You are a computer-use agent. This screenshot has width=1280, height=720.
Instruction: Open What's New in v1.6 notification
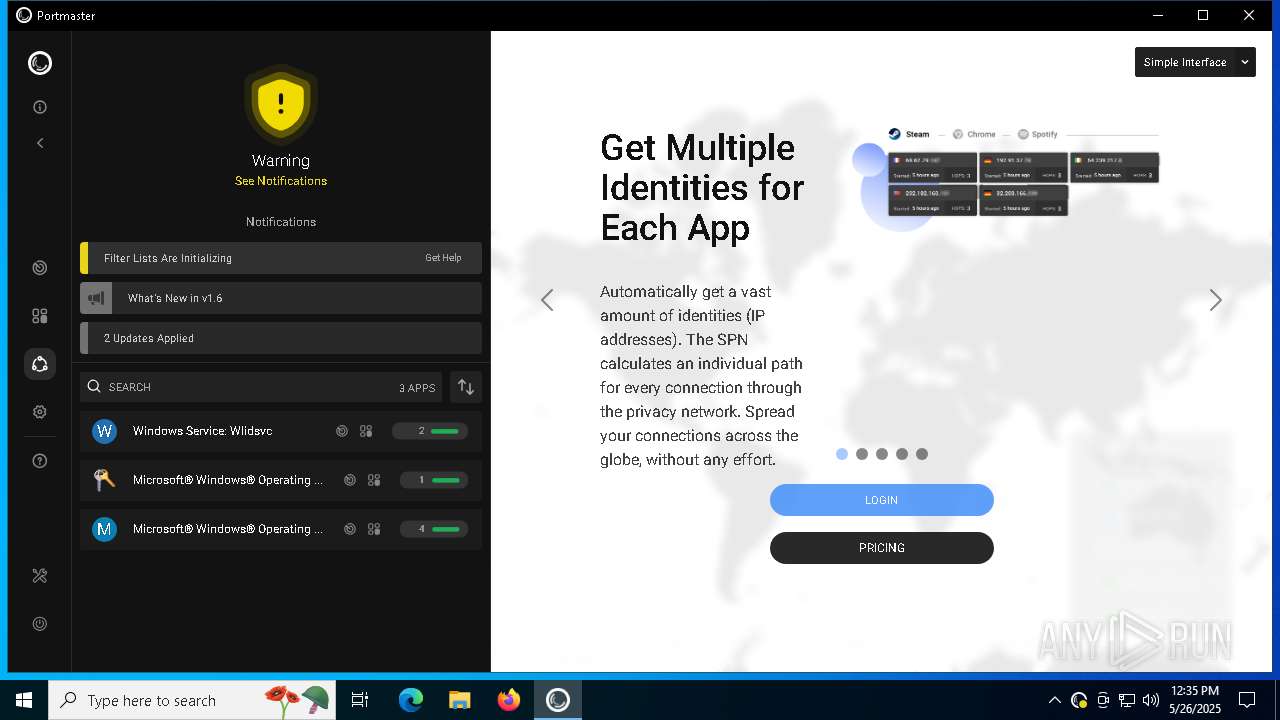pyautogui.click(x=281, y=298)
